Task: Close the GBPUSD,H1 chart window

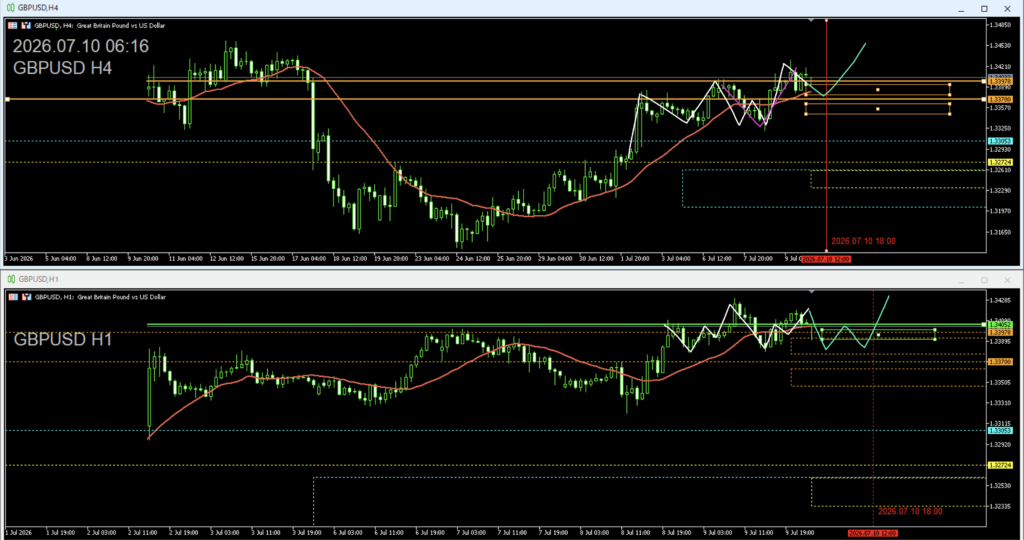Action: [x=1007, y=280]
